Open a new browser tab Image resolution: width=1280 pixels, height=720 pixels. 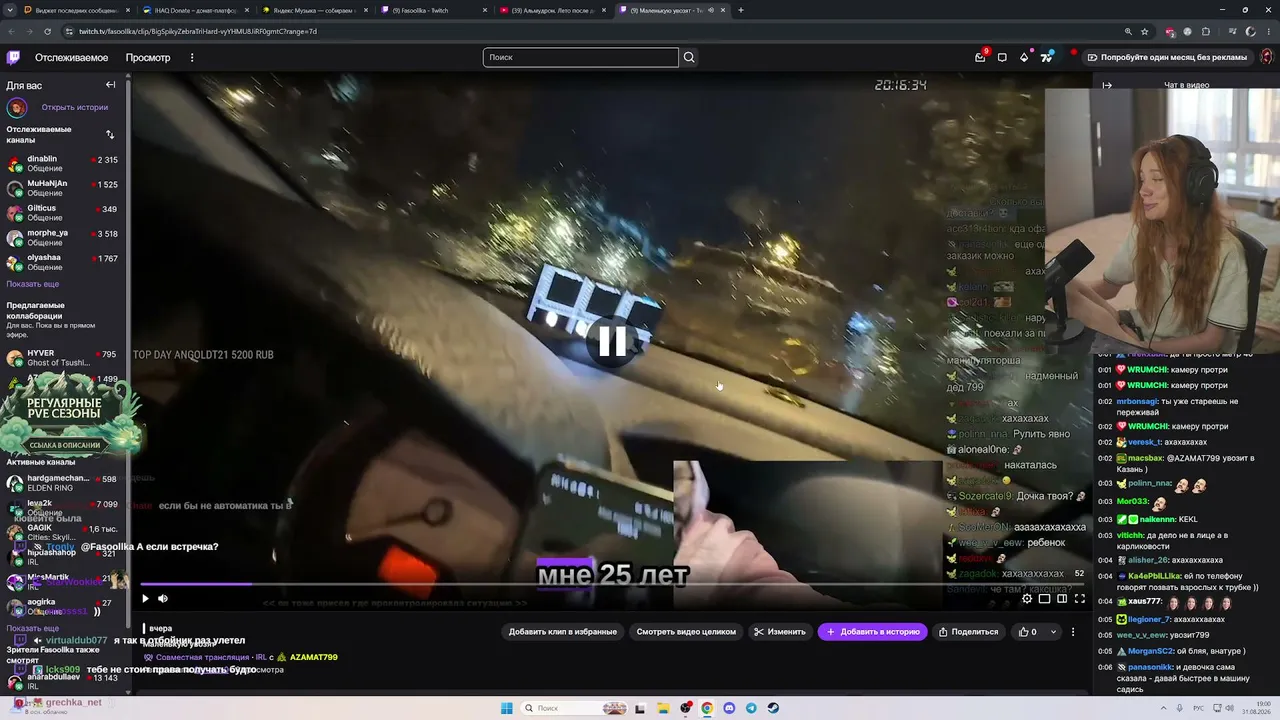pyautogui.click(x=741, y=10)
